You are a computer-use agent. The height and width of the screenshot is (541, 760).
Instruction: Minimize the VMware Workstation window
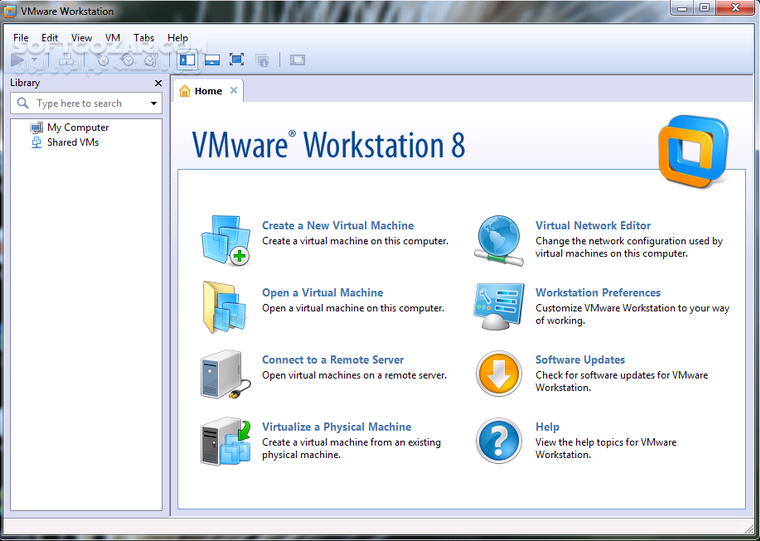[x=683, y=7]
